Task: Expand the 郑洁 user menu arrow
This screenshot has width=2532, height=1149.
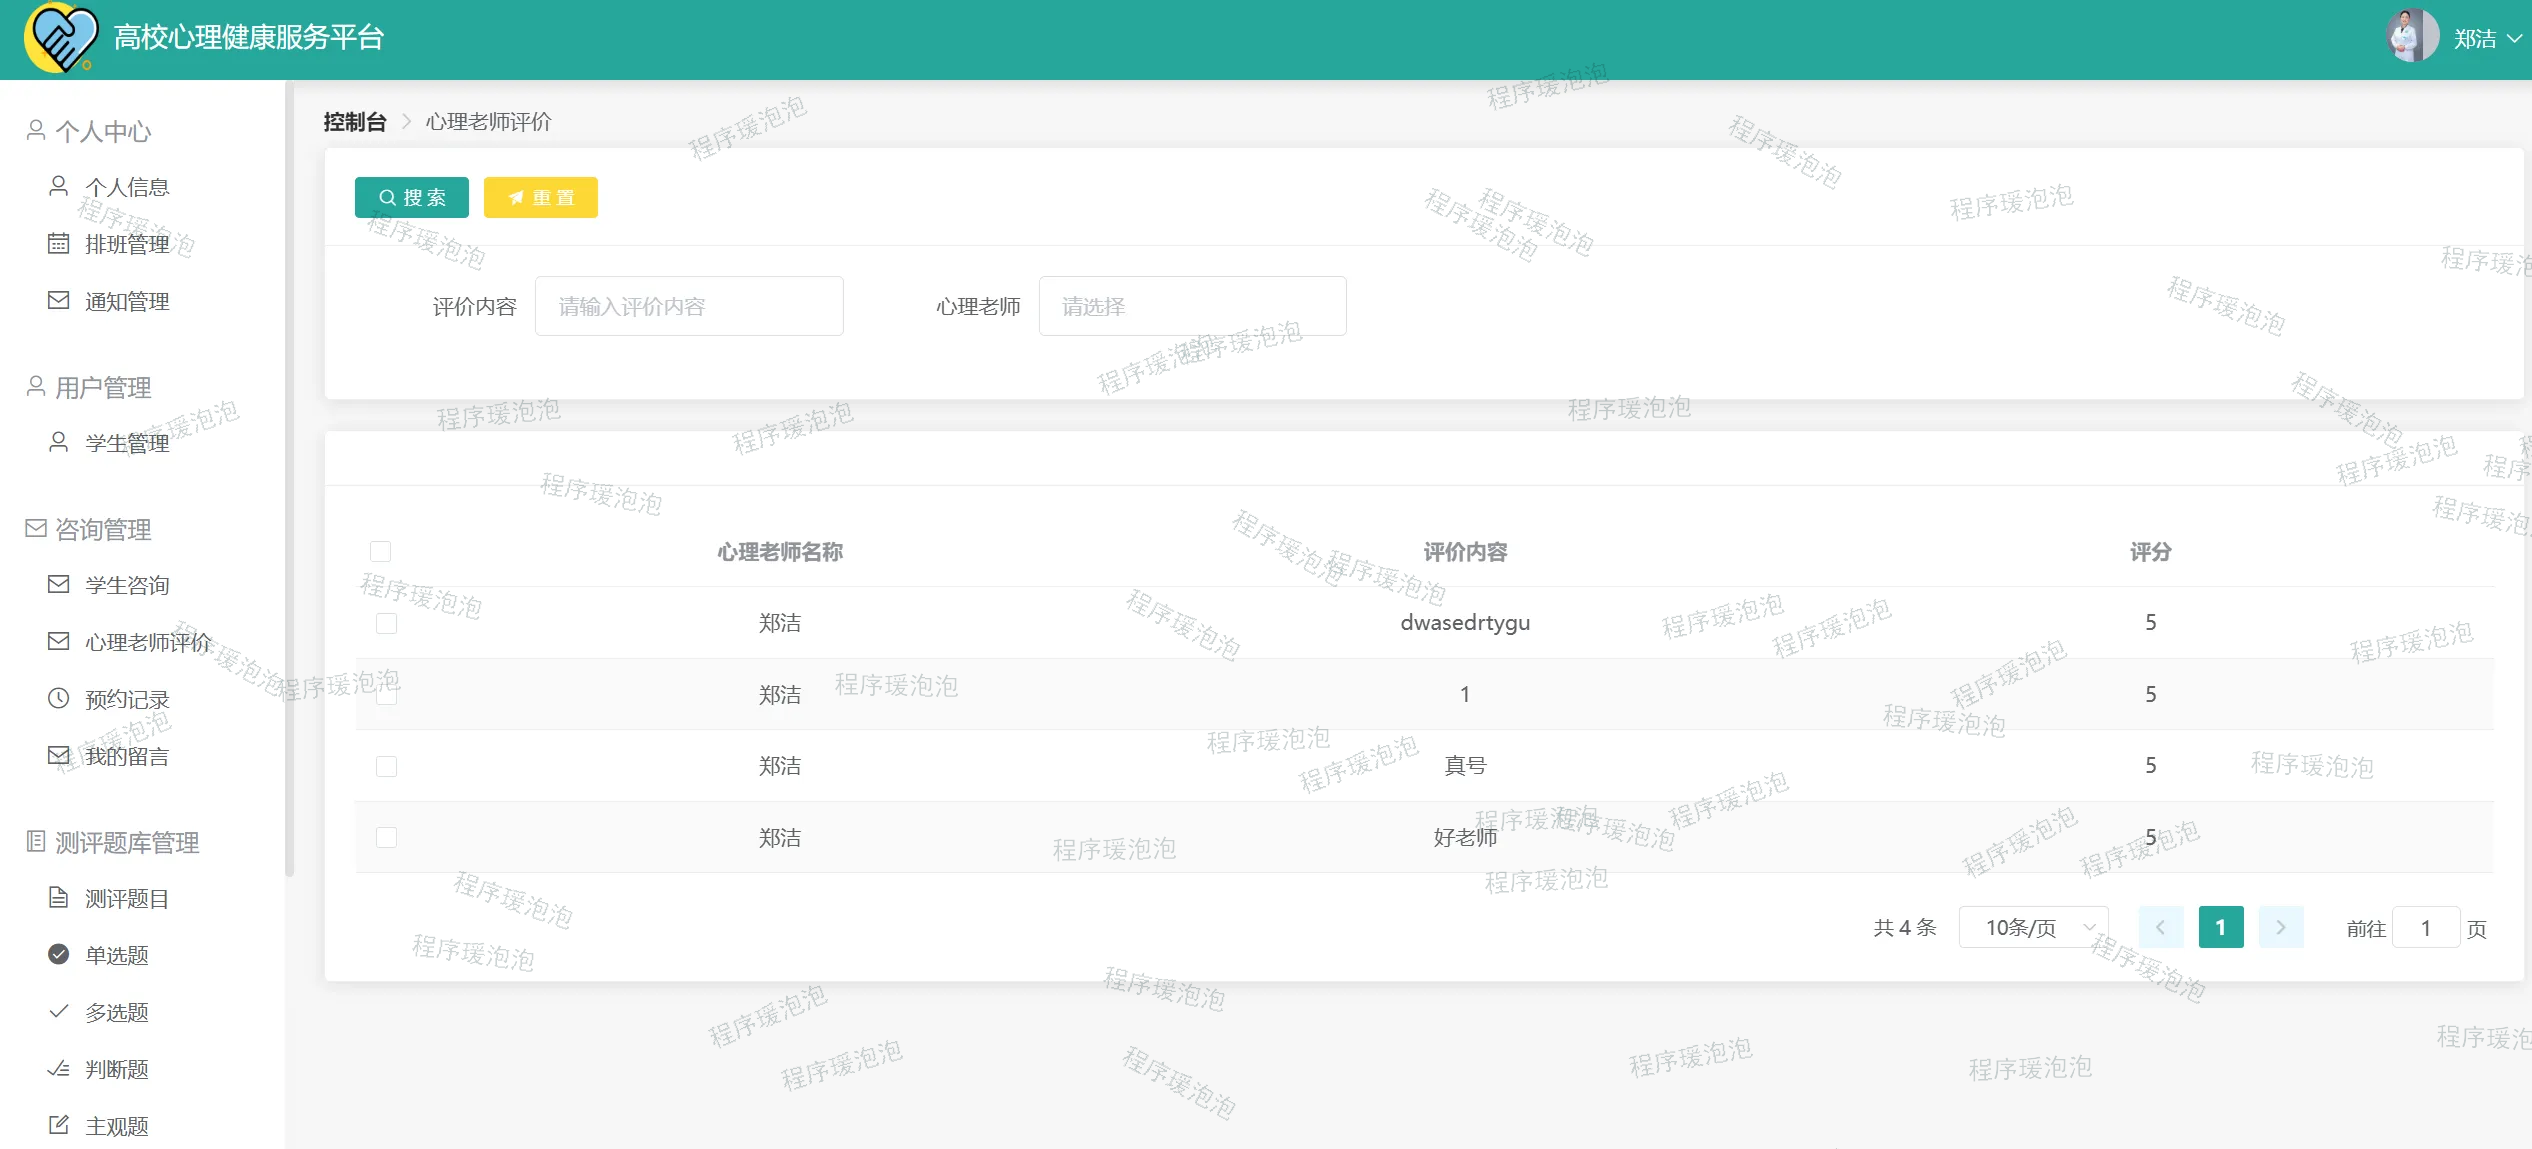Action: 2514,38
